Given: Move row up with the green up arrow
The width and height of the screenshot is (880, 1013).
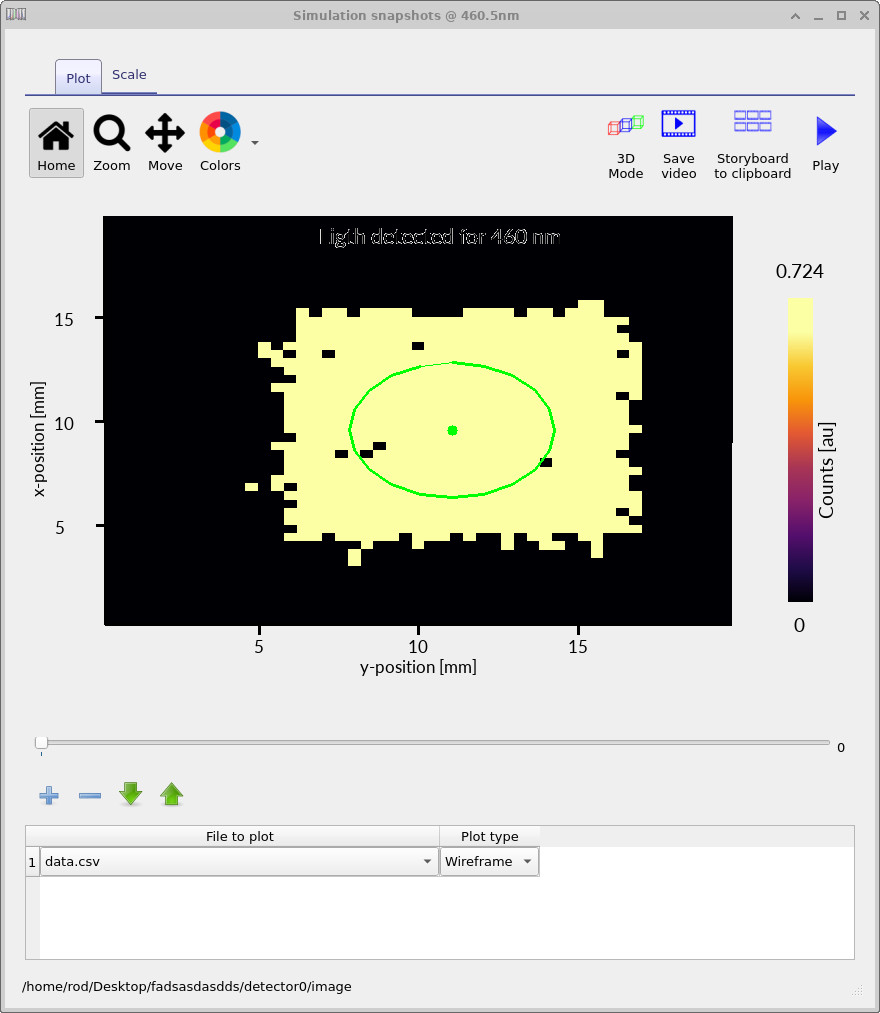Looking at the screenshot, I should coord(171,794).
